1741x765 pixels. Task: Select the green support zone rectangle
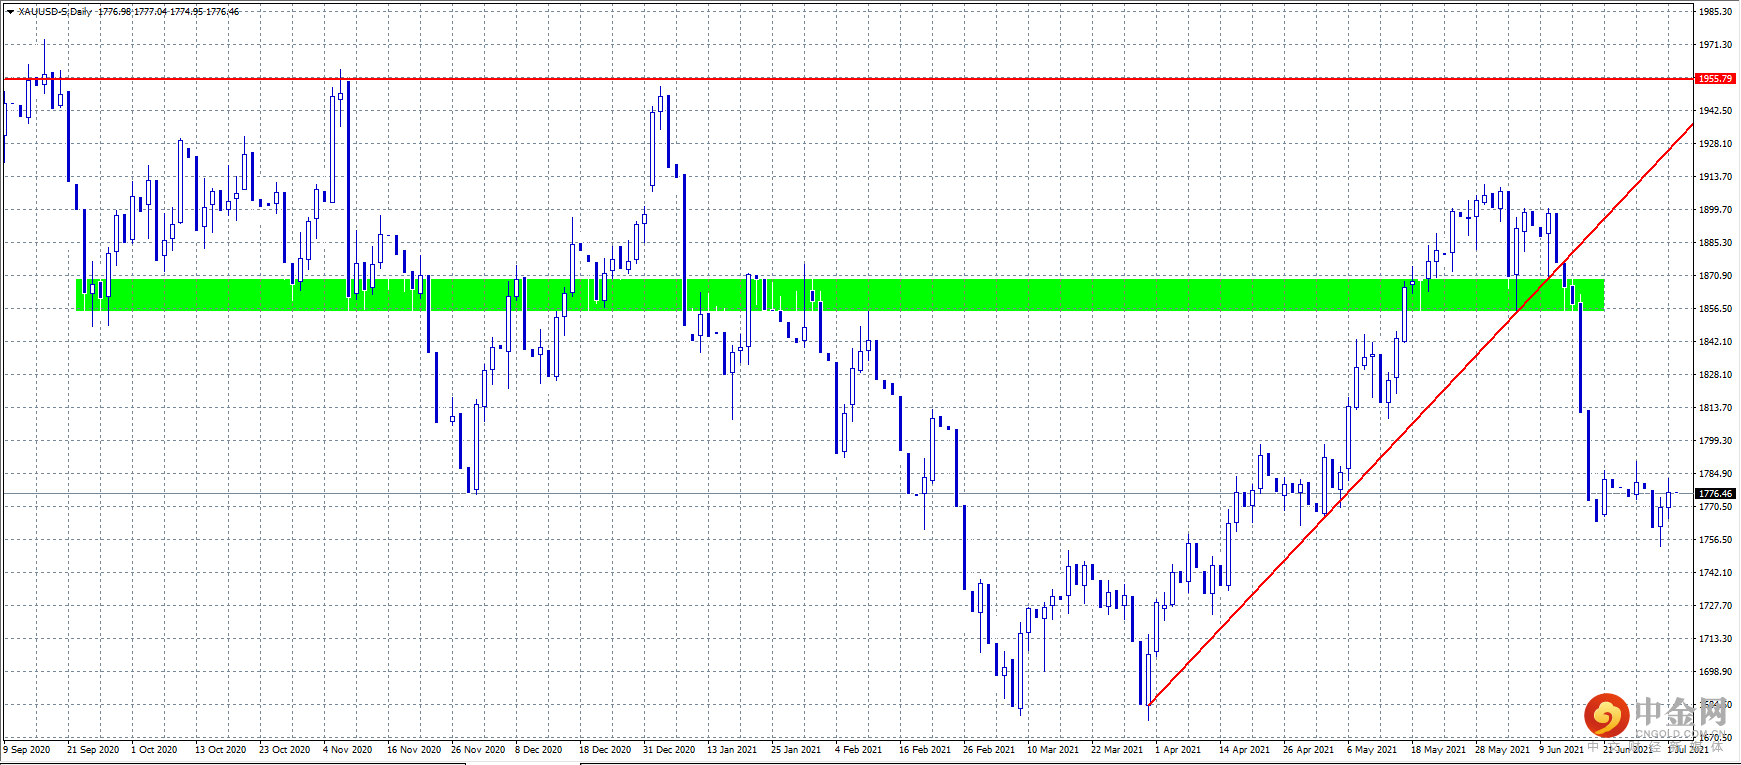840,294
